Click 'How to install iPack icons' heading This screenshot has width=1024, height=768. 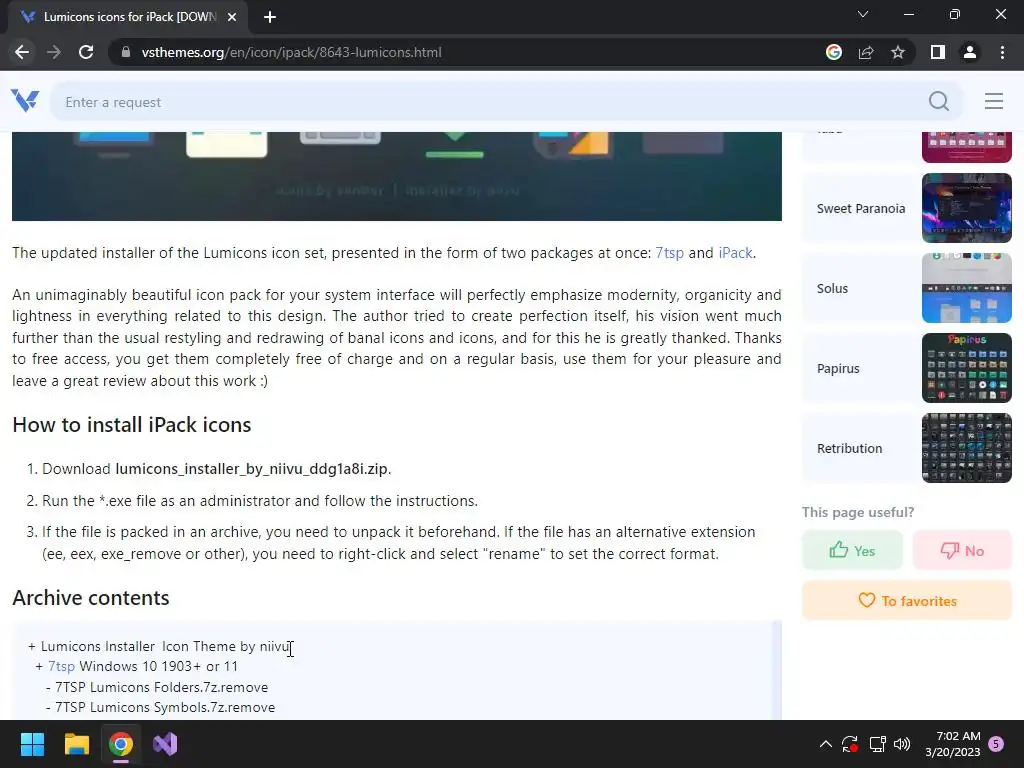[x=132, y=424]
